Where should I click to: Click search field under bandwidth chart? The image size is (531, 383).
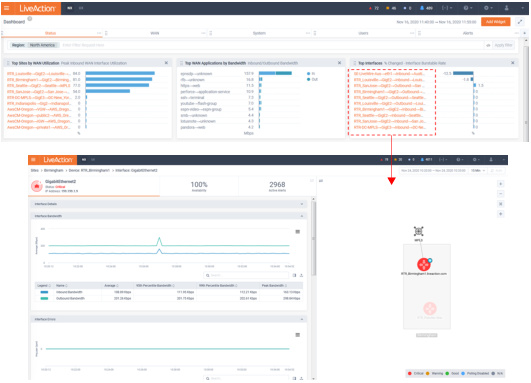click(246, 275)
